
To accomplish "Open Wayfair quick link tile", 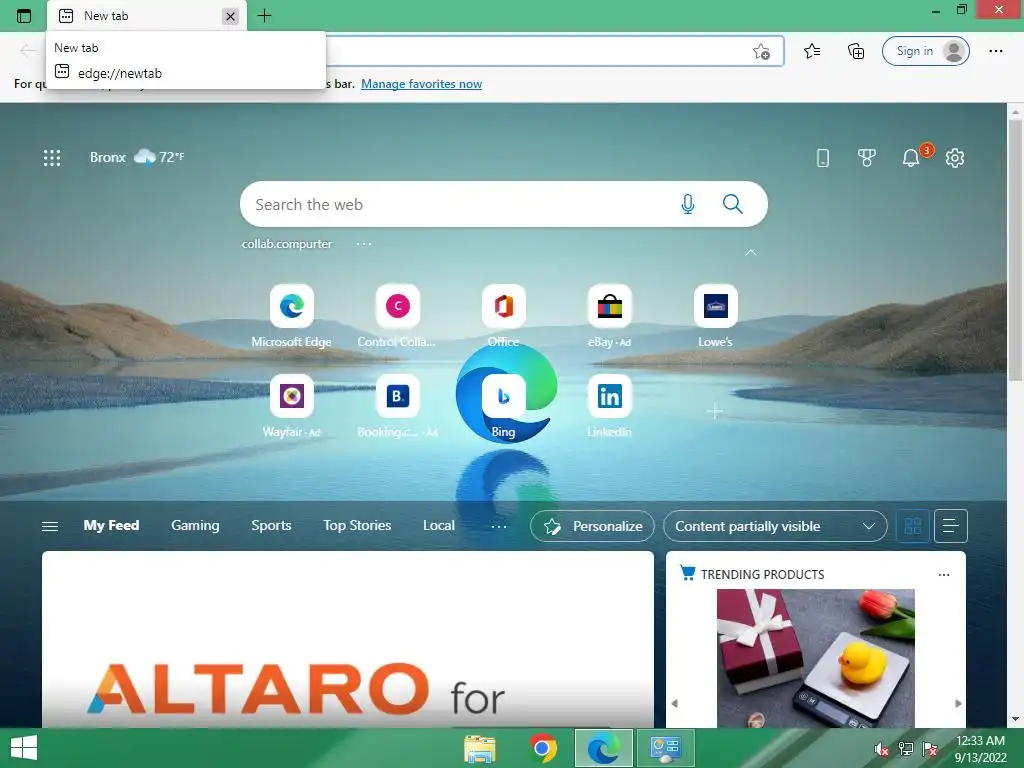I will 291,406.
